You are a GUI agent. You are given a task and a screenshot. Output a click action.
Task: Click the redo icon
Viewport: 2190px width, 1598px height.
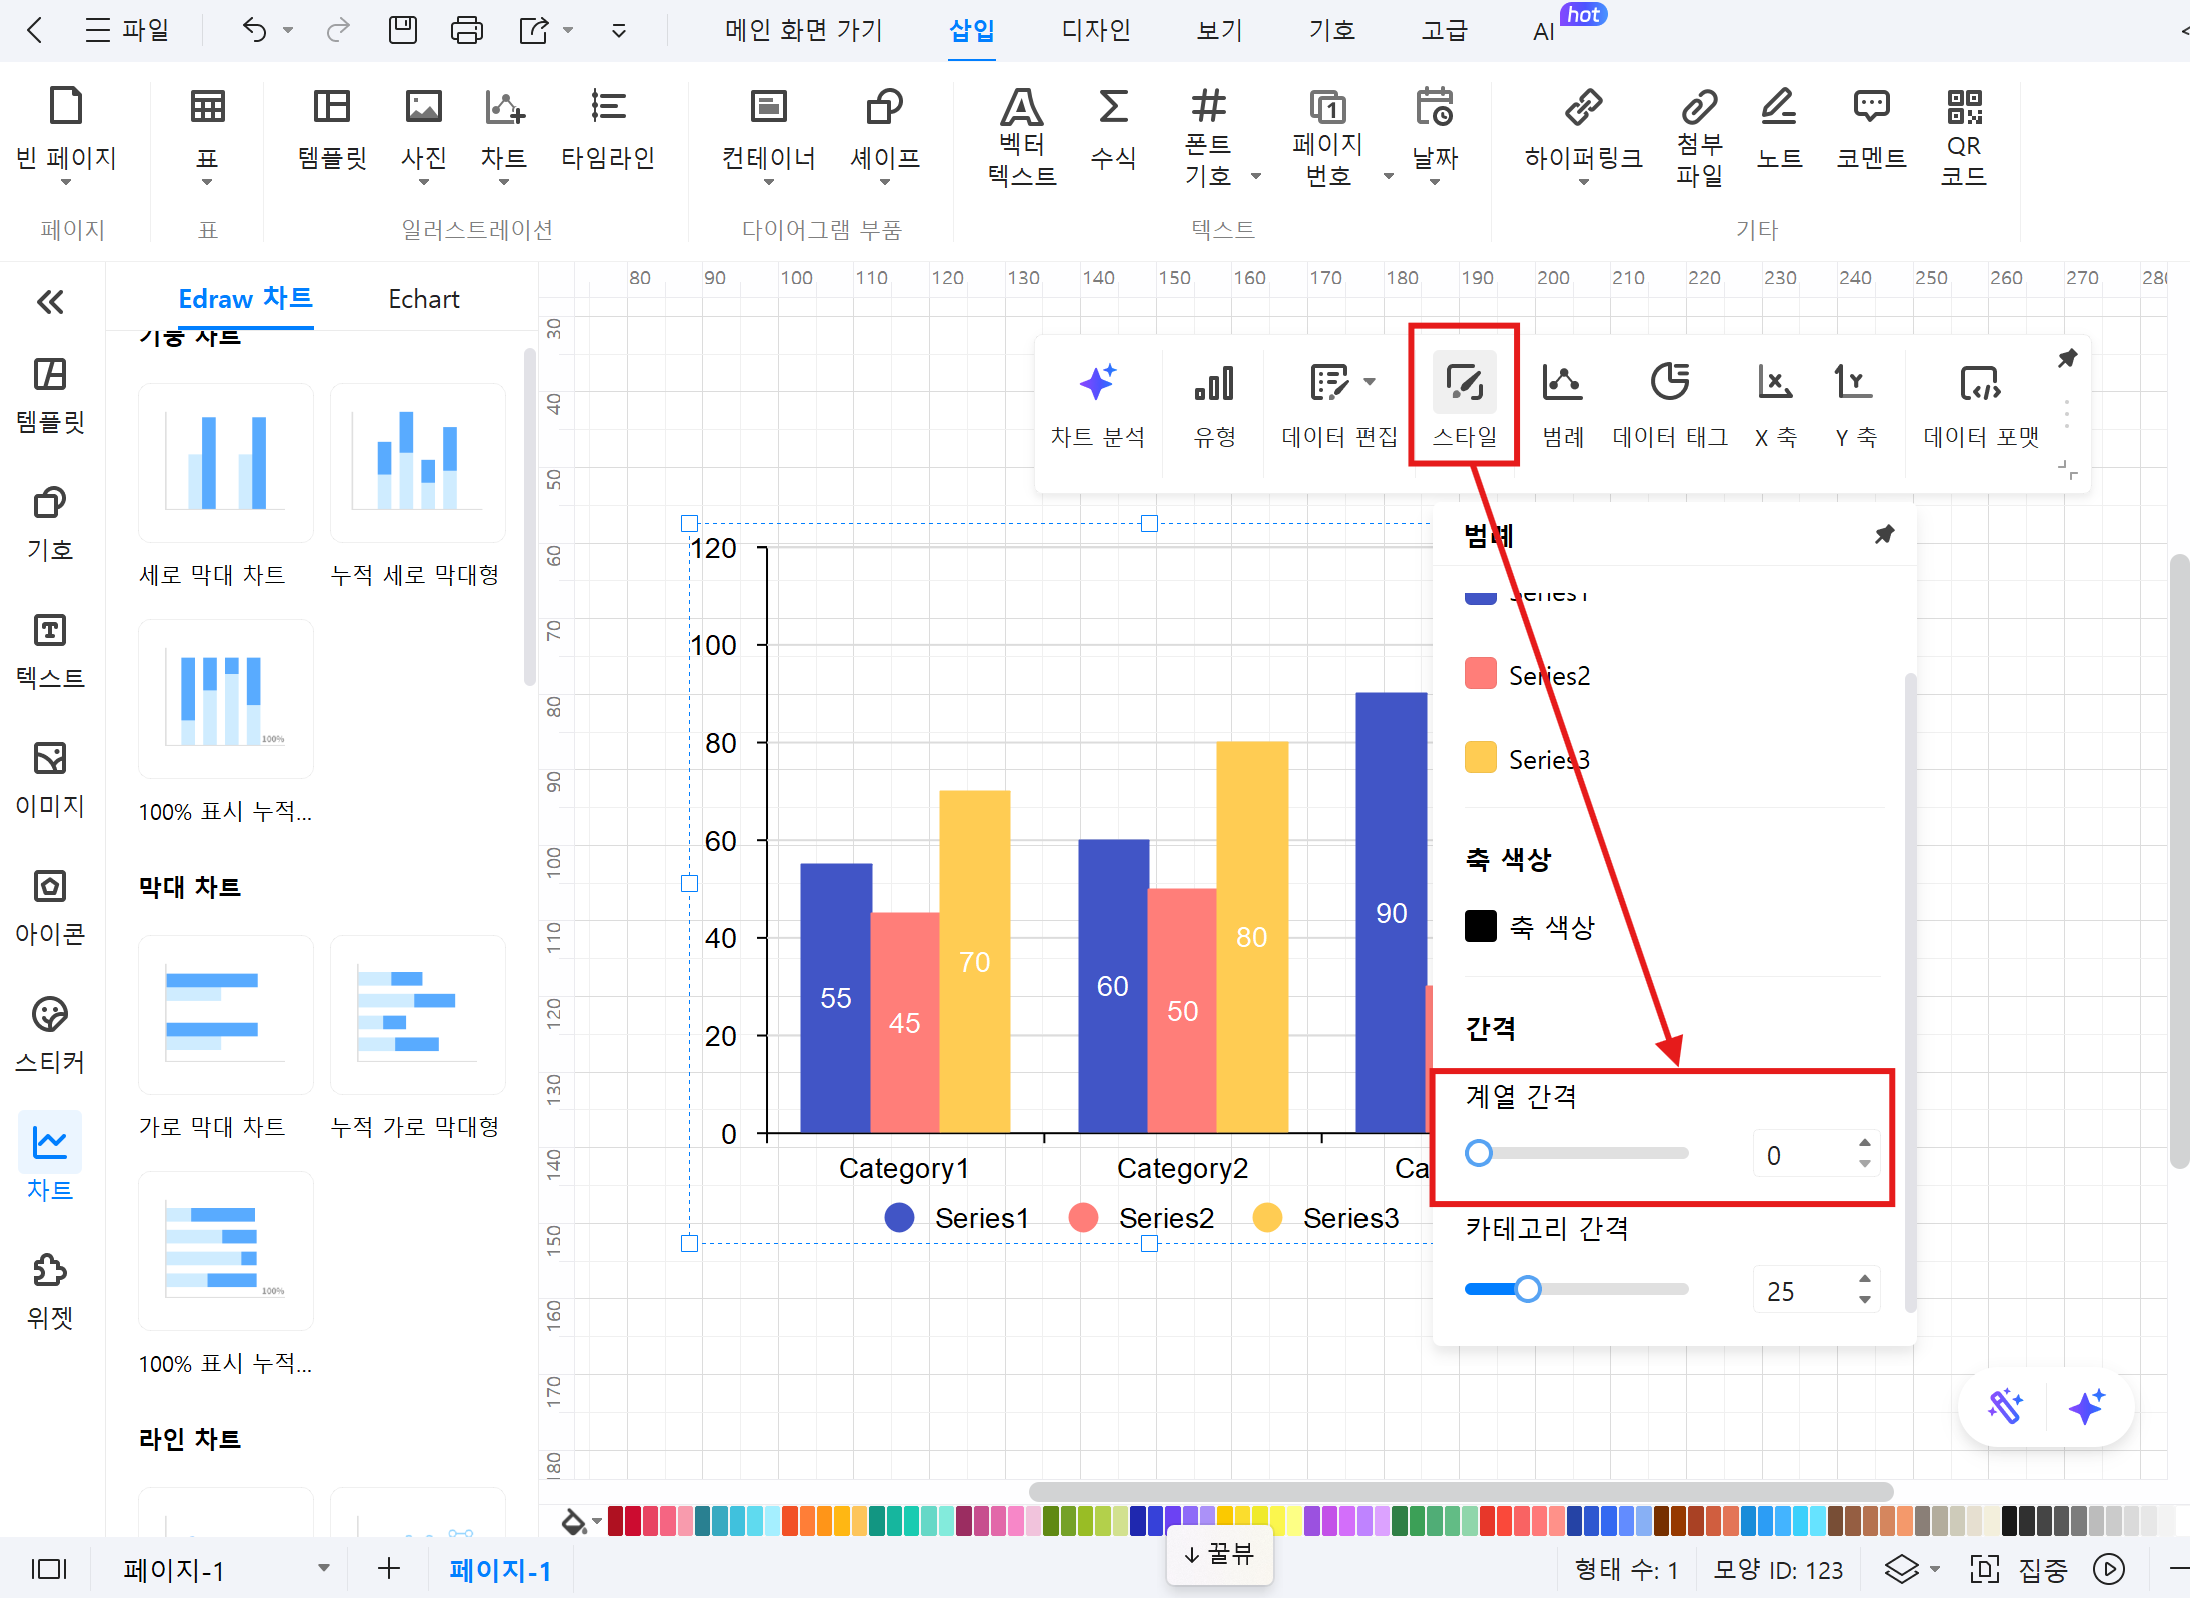pyautogui.click(x=338, y=30)
